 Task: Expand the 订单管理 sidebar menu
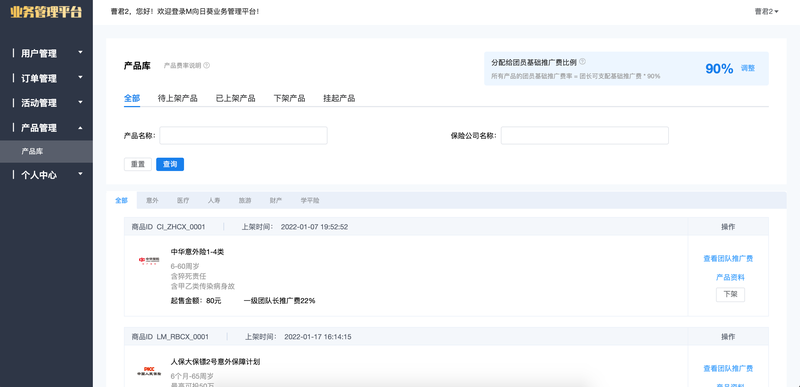point(46,78)
